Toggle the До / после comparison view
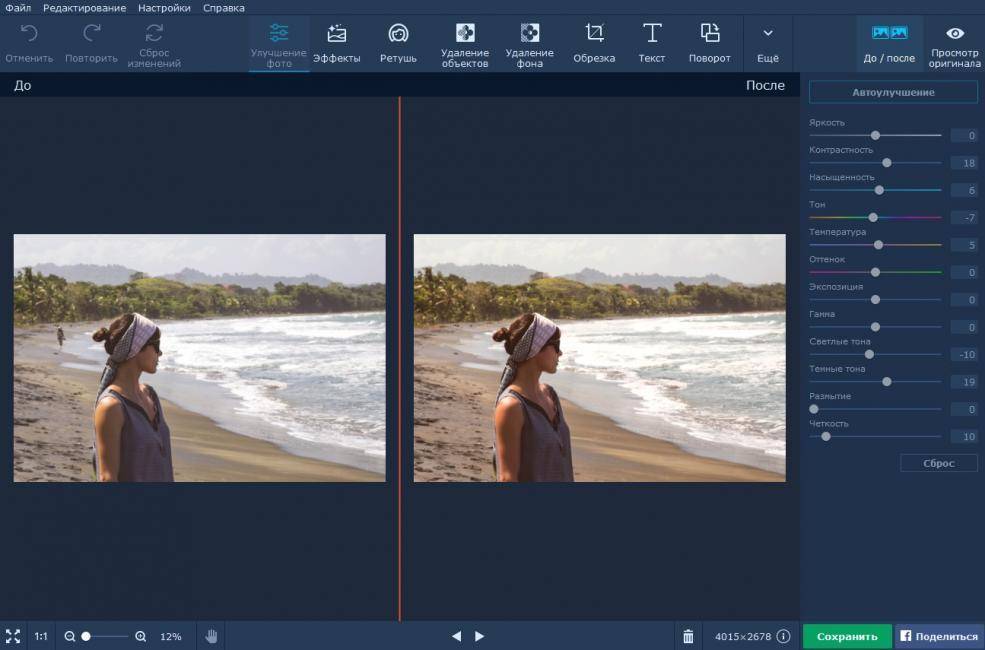This screenshot has width=985, height=650. click(889, 44)
